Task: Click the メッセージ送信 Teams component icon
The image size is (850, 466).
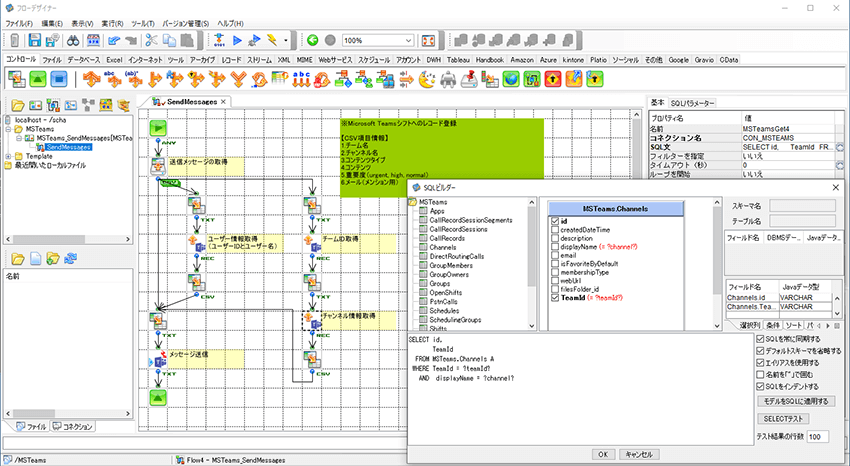Action: [x=158, y=359]
